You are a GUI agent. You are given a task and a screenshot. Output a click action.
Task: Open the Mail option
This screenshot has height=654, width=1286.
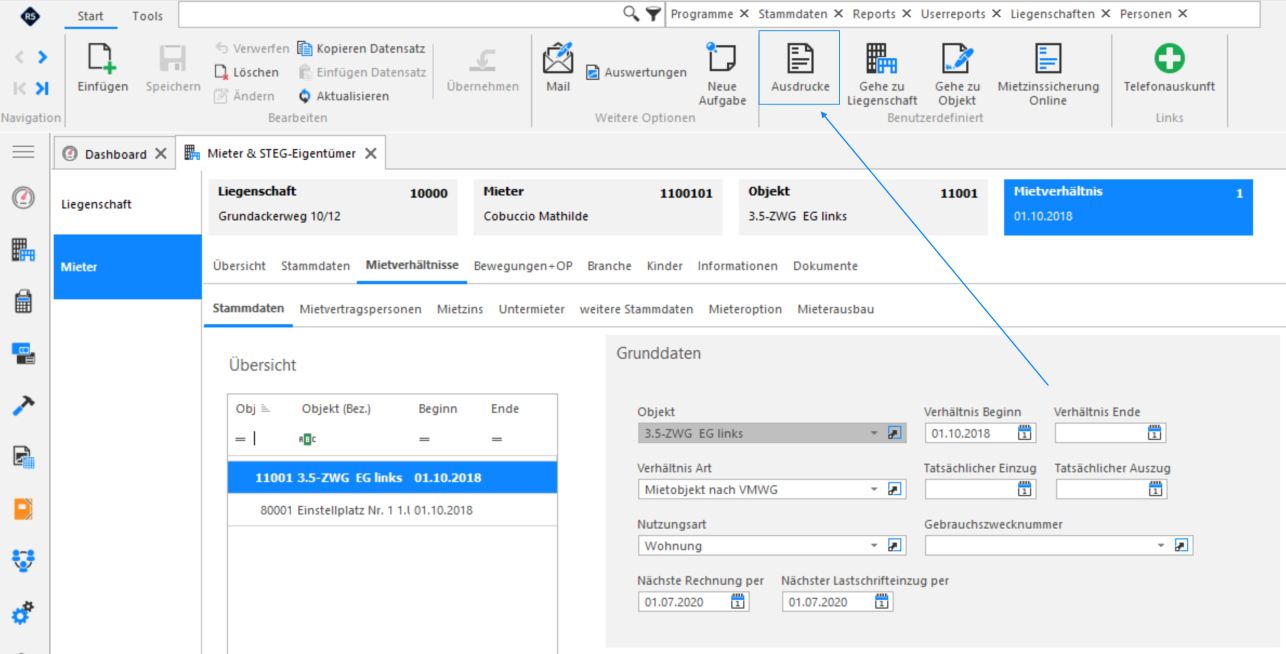tap(558, 68)
